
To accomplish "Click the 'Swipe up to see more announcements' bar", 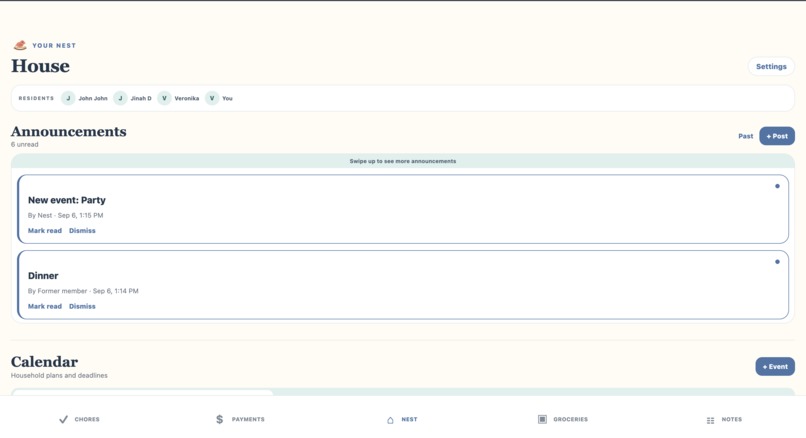I will pyautogui.click(x=403, y=161).
